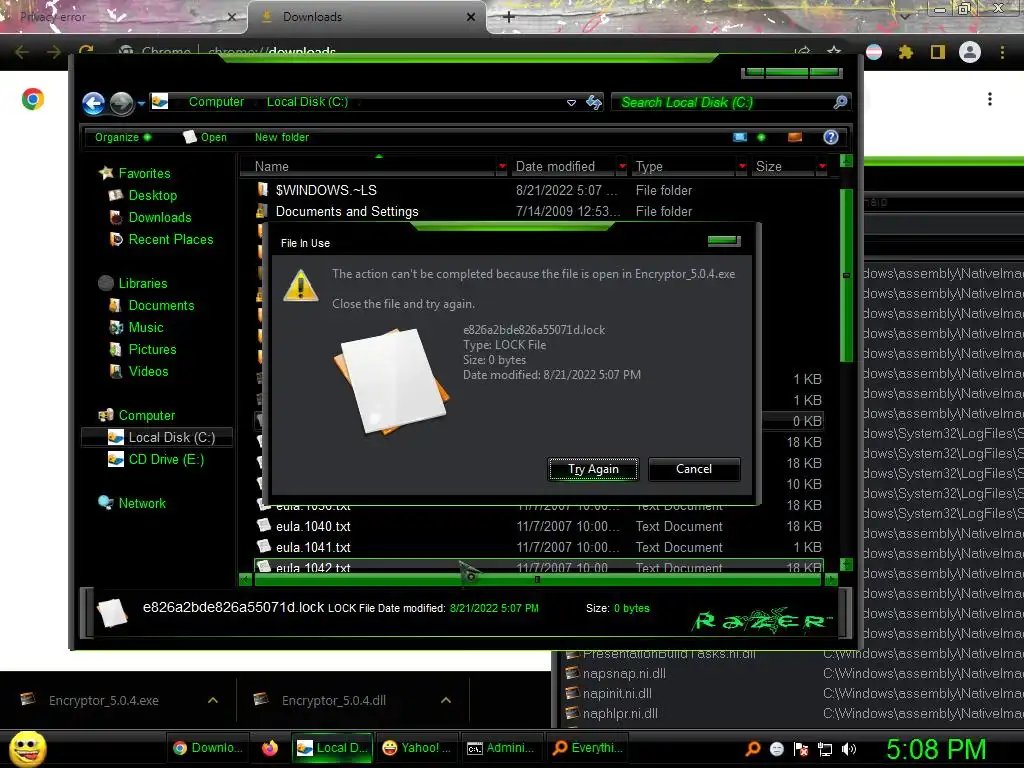Launch Firefox from taskbar

[270, 748]
